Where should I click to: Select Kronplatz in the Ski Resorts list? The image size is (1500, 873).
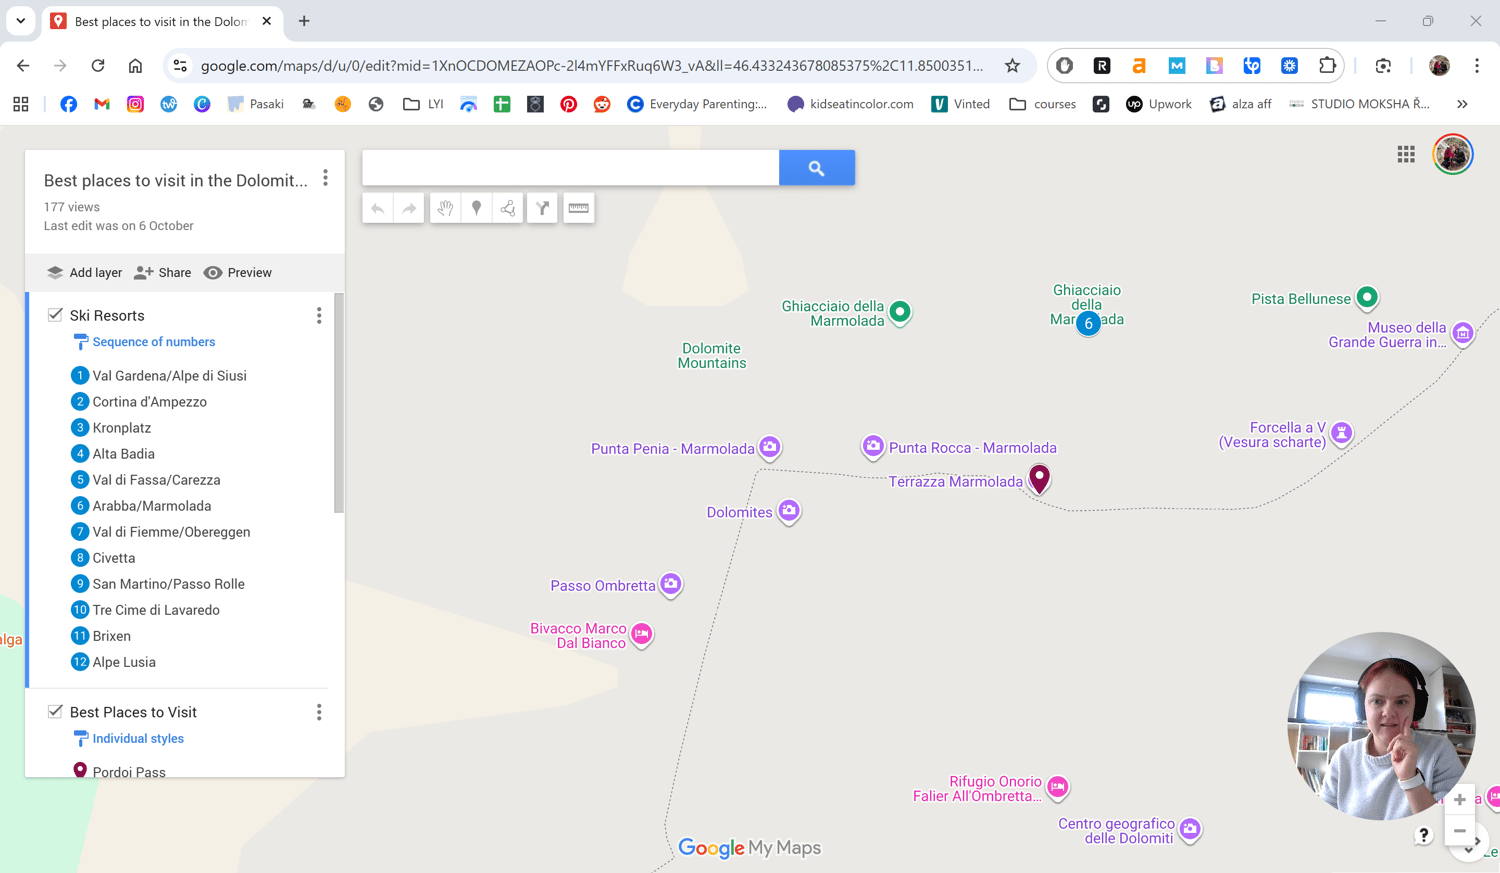[x=111, y=428]
